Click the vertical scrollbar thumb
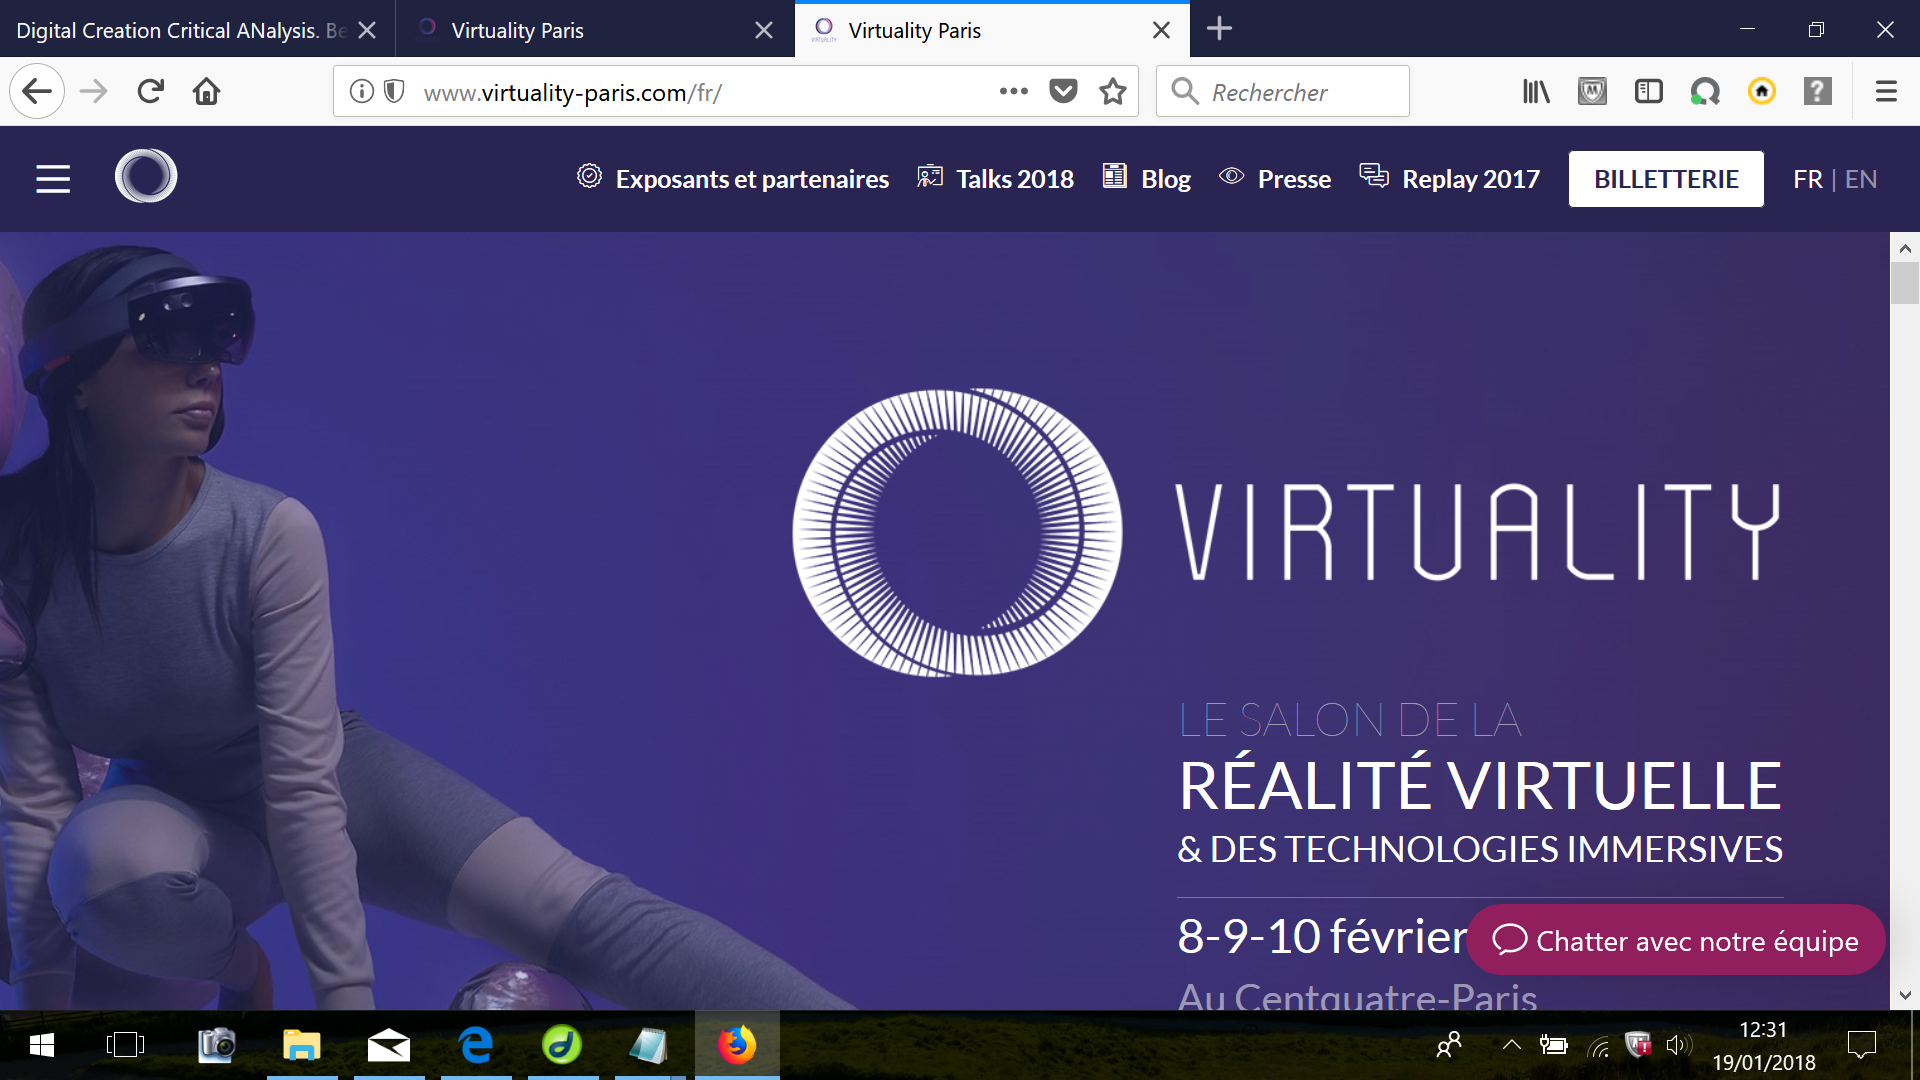This screenshot has height=1080, width=1920. tap(1905, 283)
